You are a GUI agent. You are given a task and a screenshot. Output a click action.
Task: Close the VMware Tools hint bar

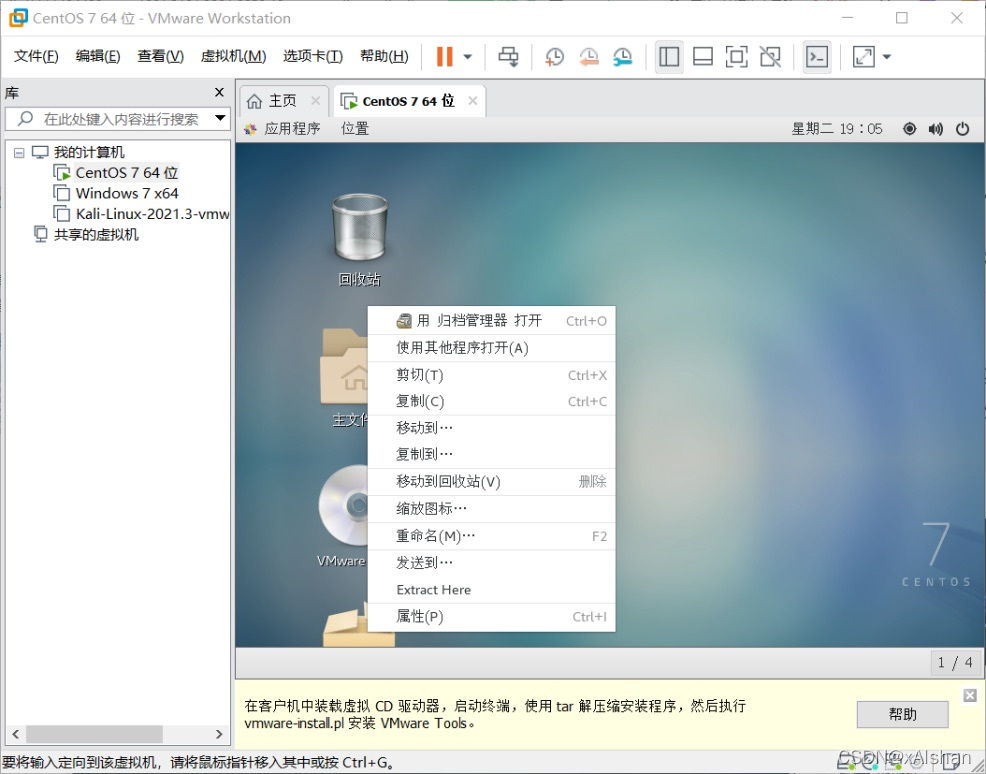pyautogui.click(x=970, y=695)
